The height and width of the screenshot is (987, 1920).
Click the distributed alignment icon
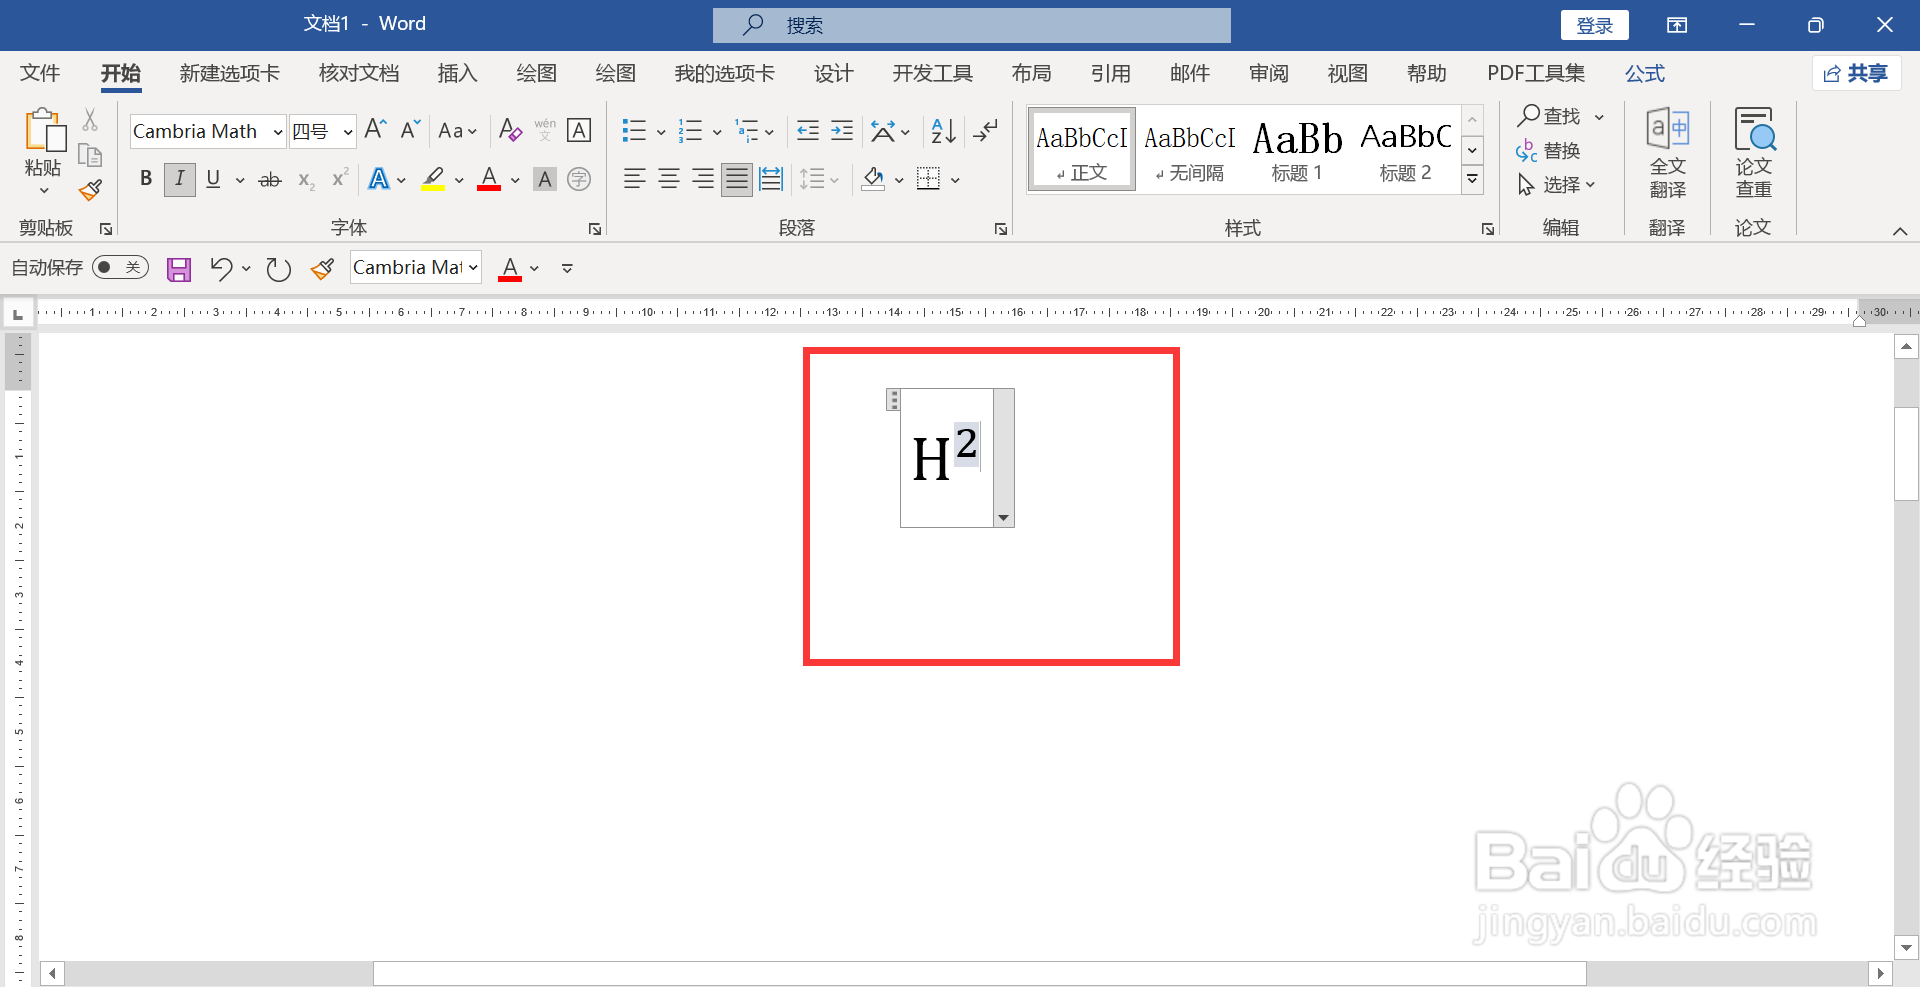pyautogui.click(x=771, y=179)
